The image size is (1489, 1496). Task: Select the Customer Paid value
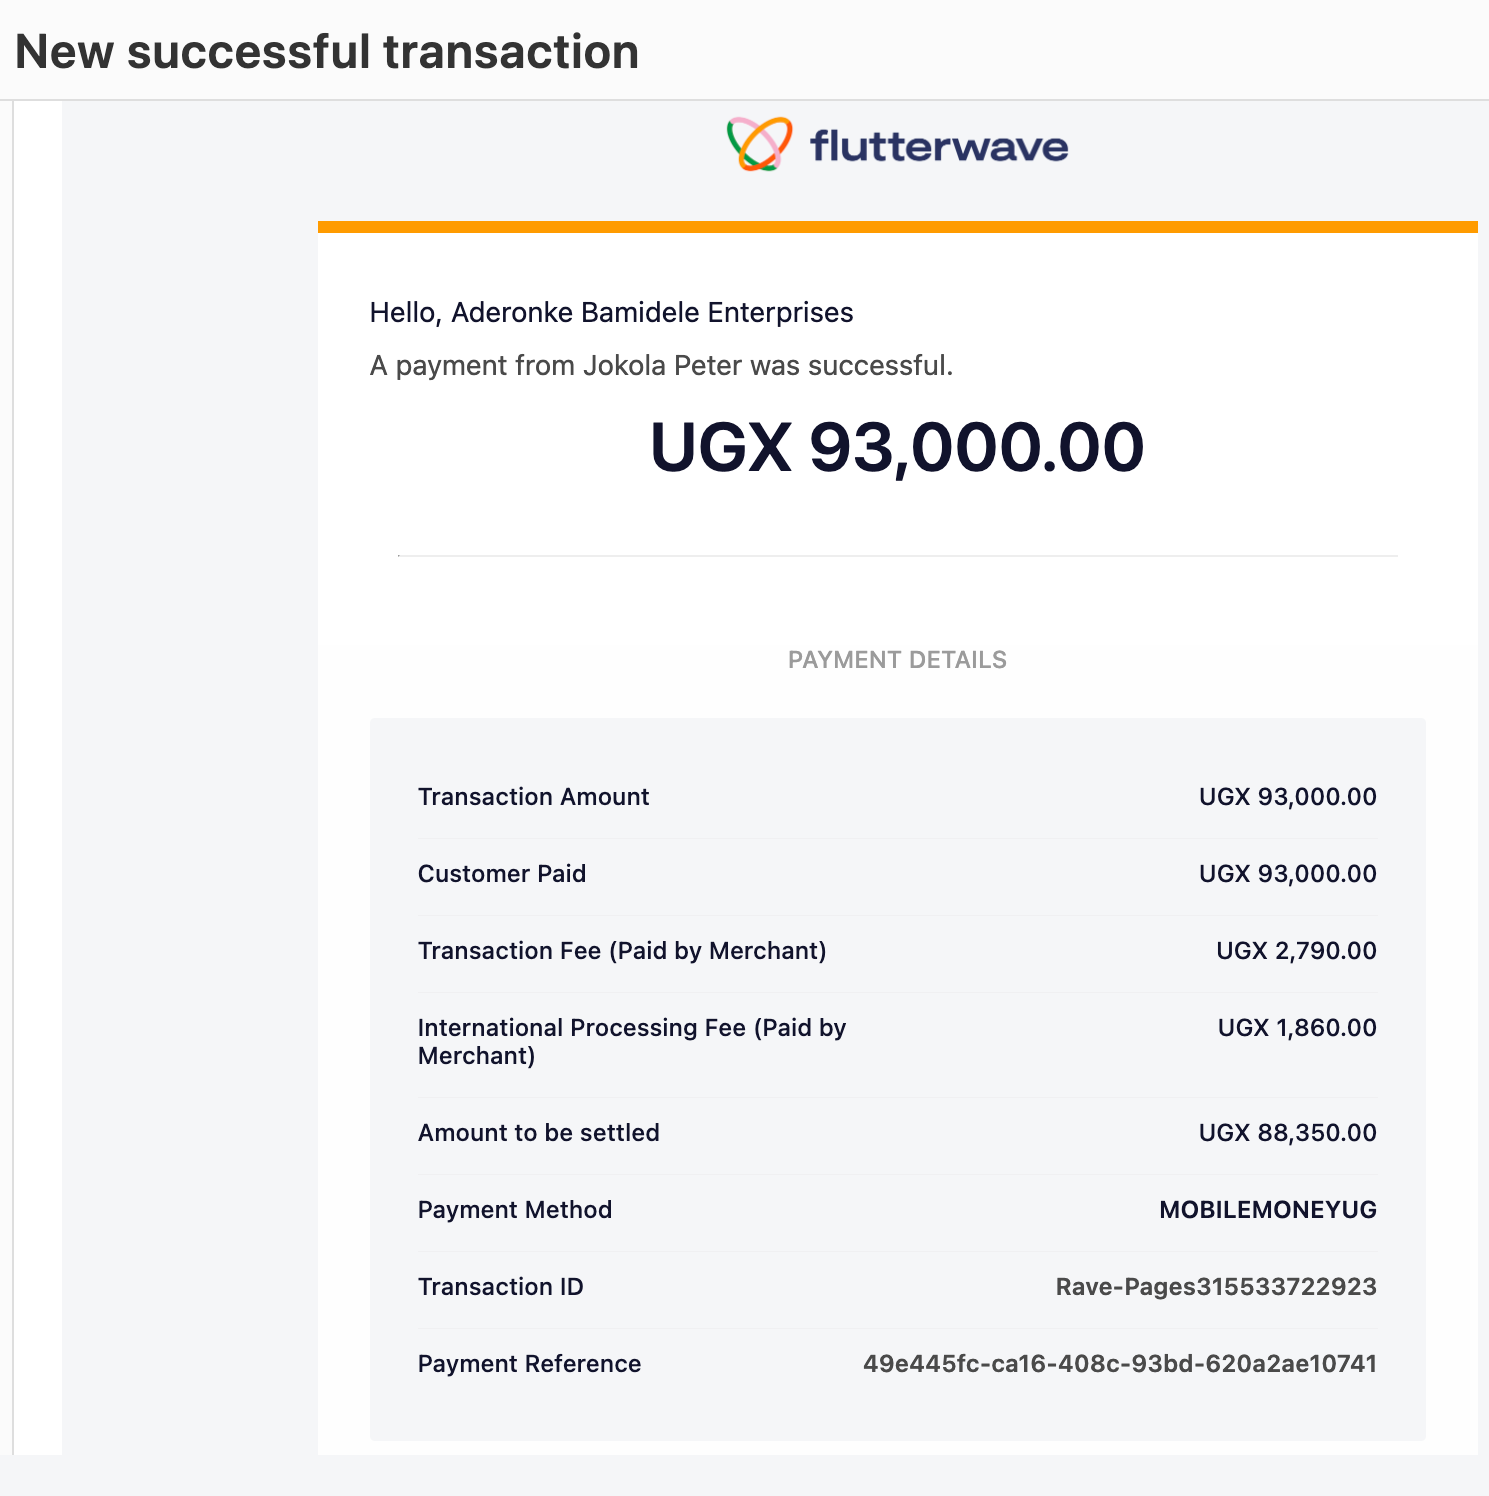[x=1288, y=874]
